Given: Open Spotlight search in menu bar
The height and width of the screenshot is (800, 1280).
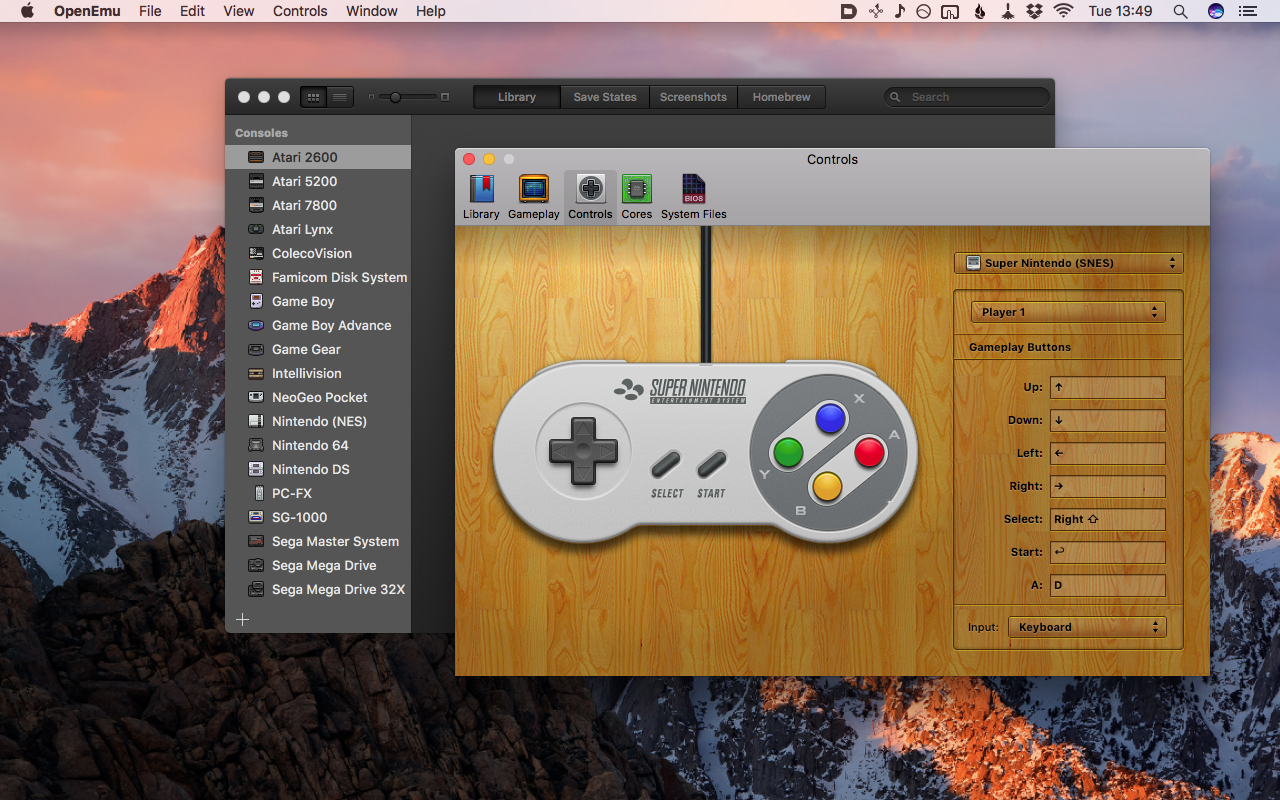Looking at the screenshot, I should point(1180,11).
